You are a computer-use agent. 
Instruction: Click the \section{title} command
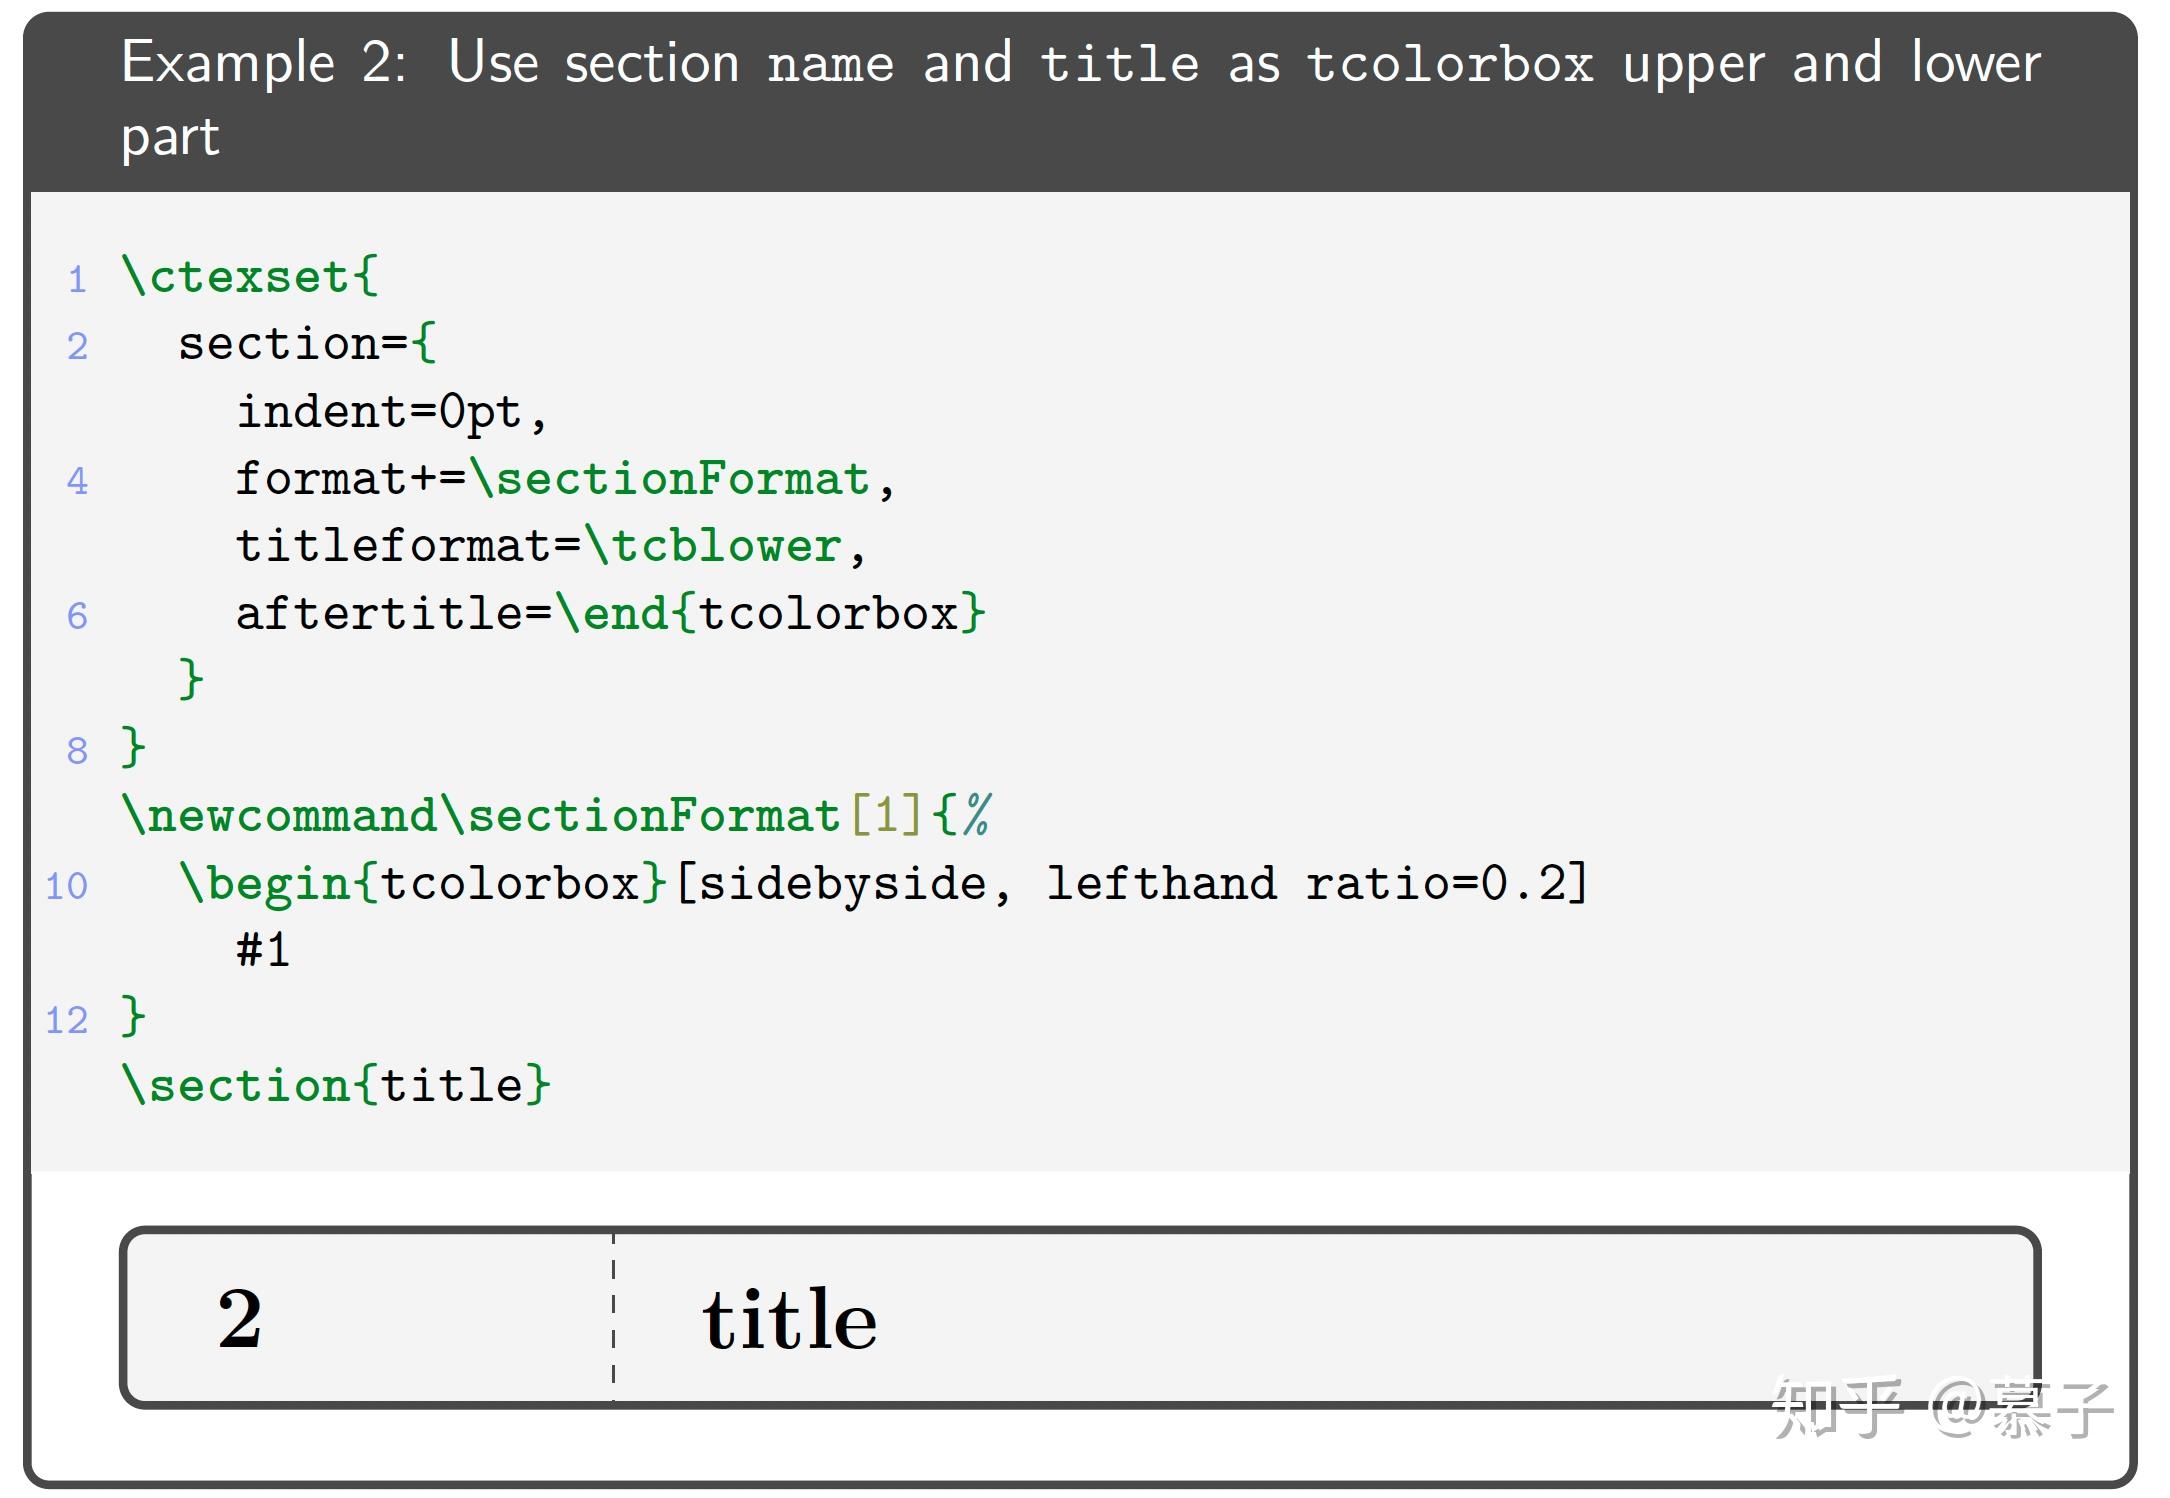click(x=335, y=1086)
